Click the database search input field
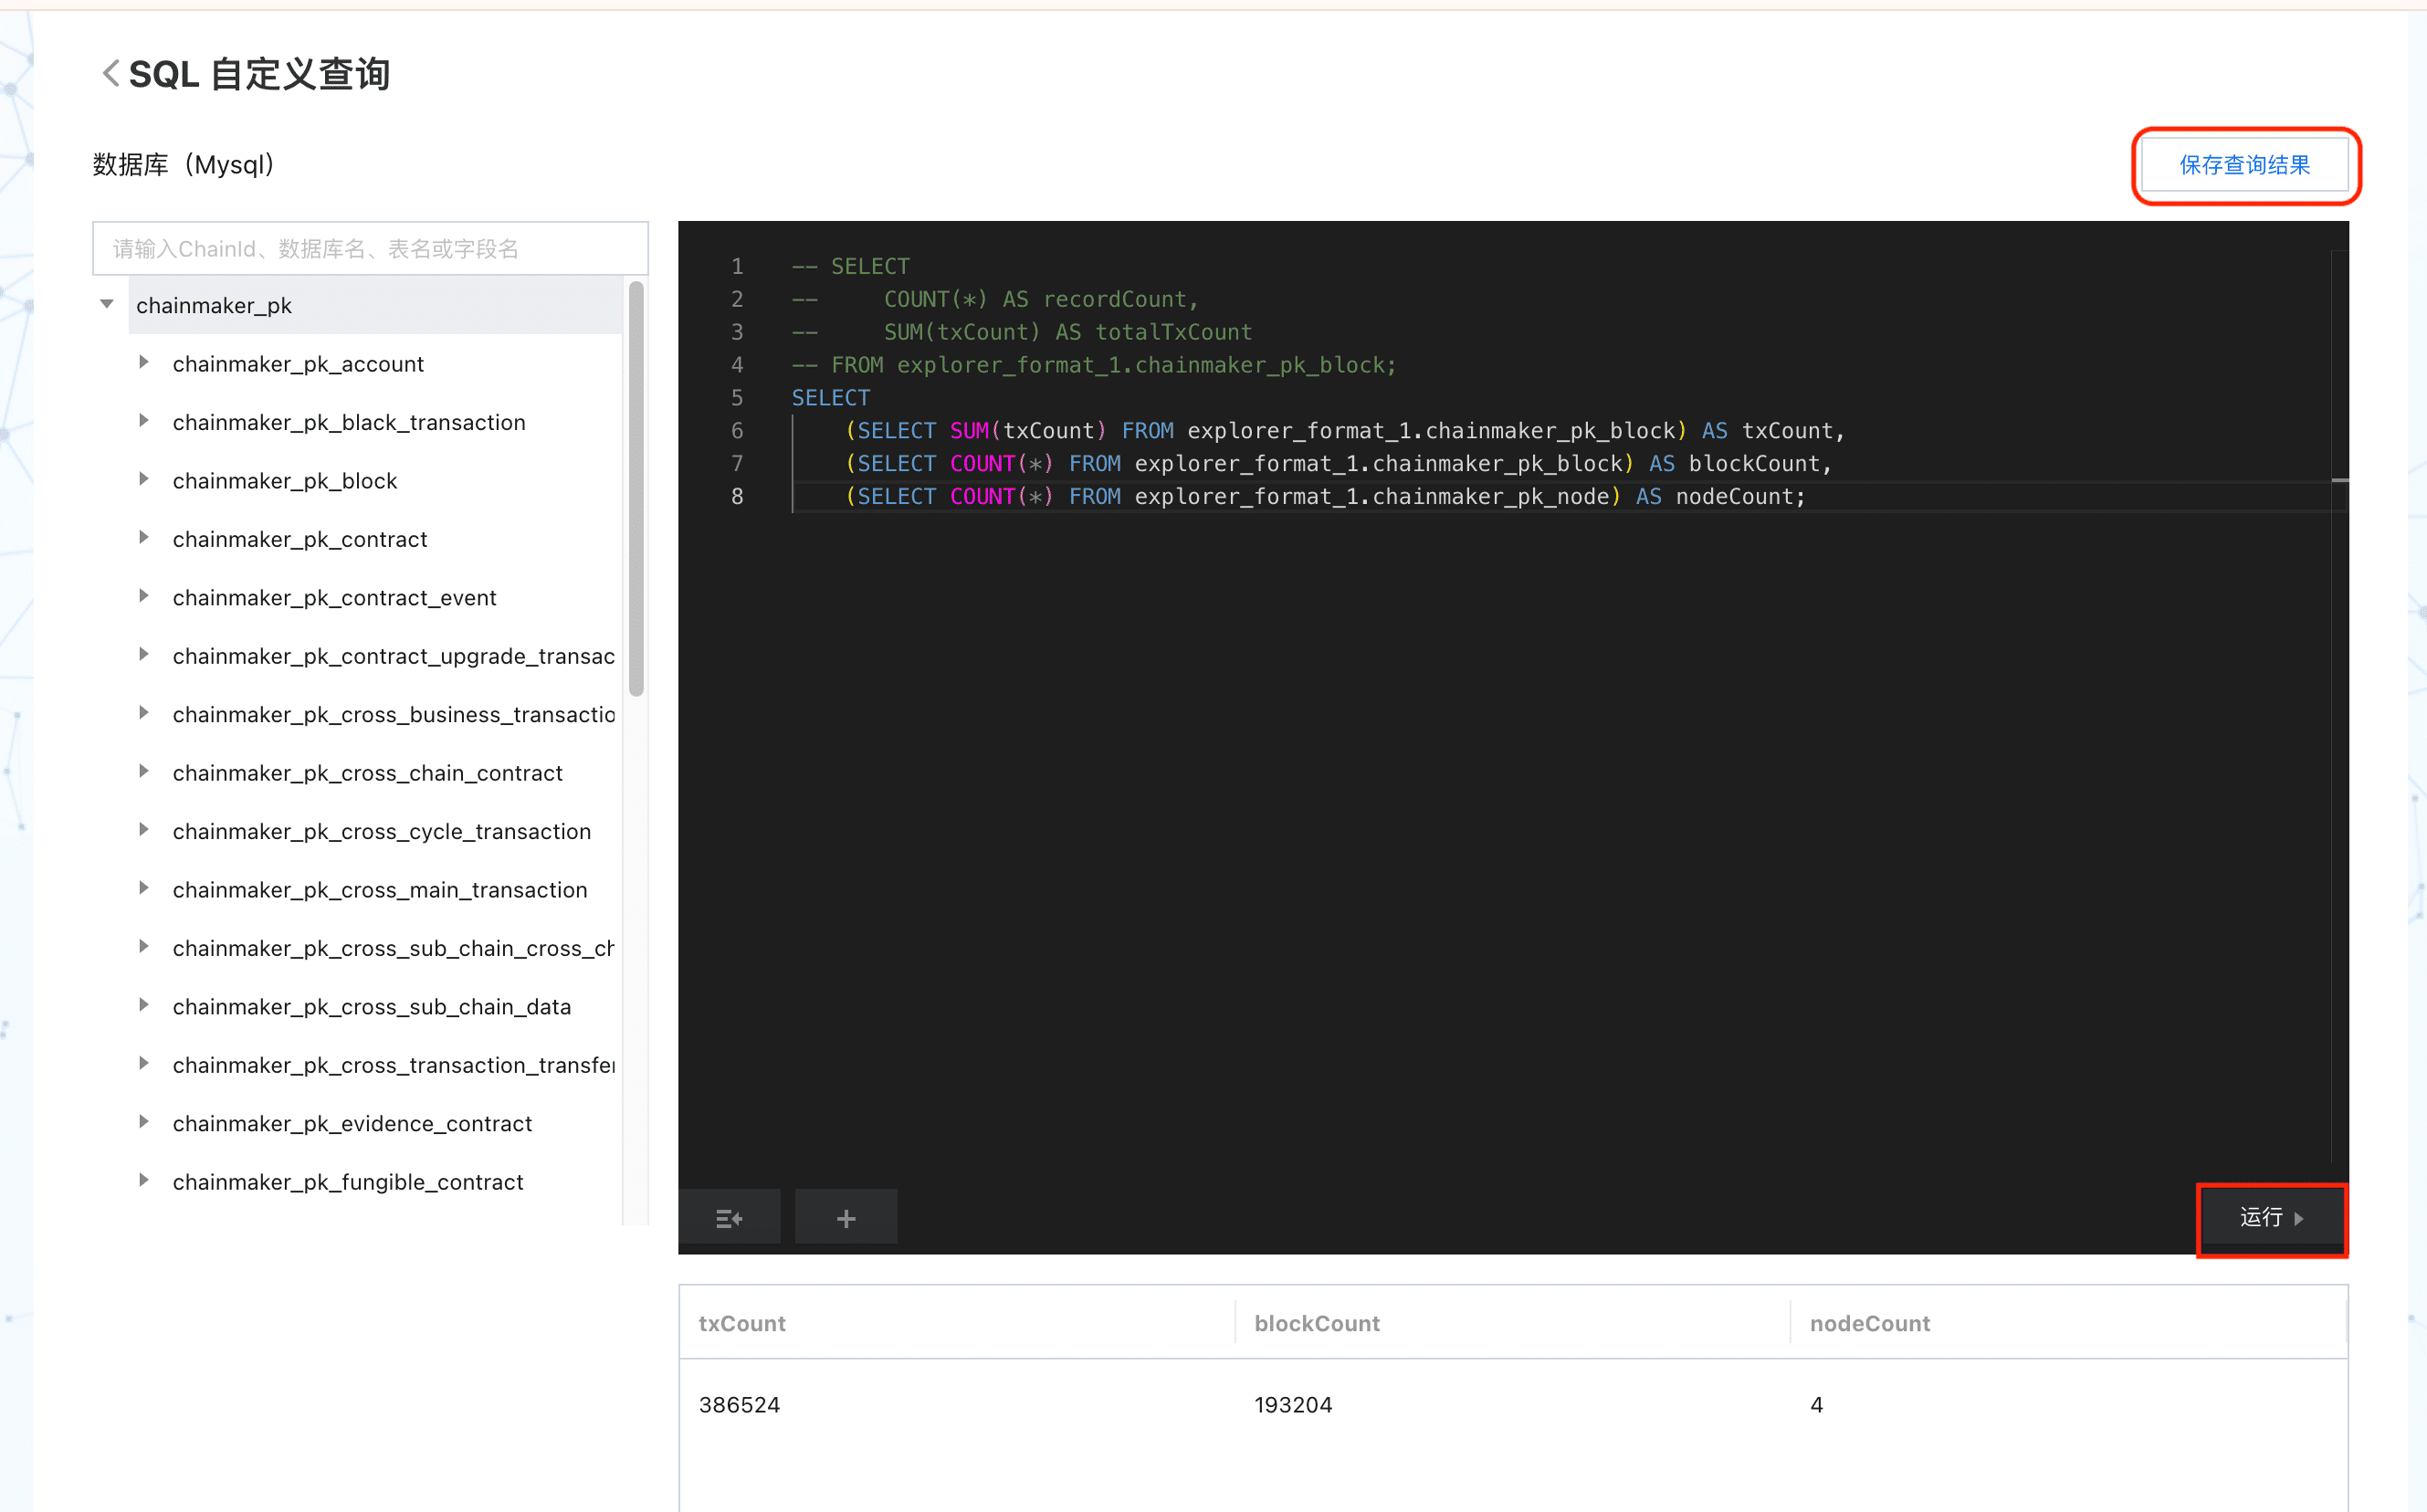The height and width of the screenshot is (1512, 2427). (370, 248)
